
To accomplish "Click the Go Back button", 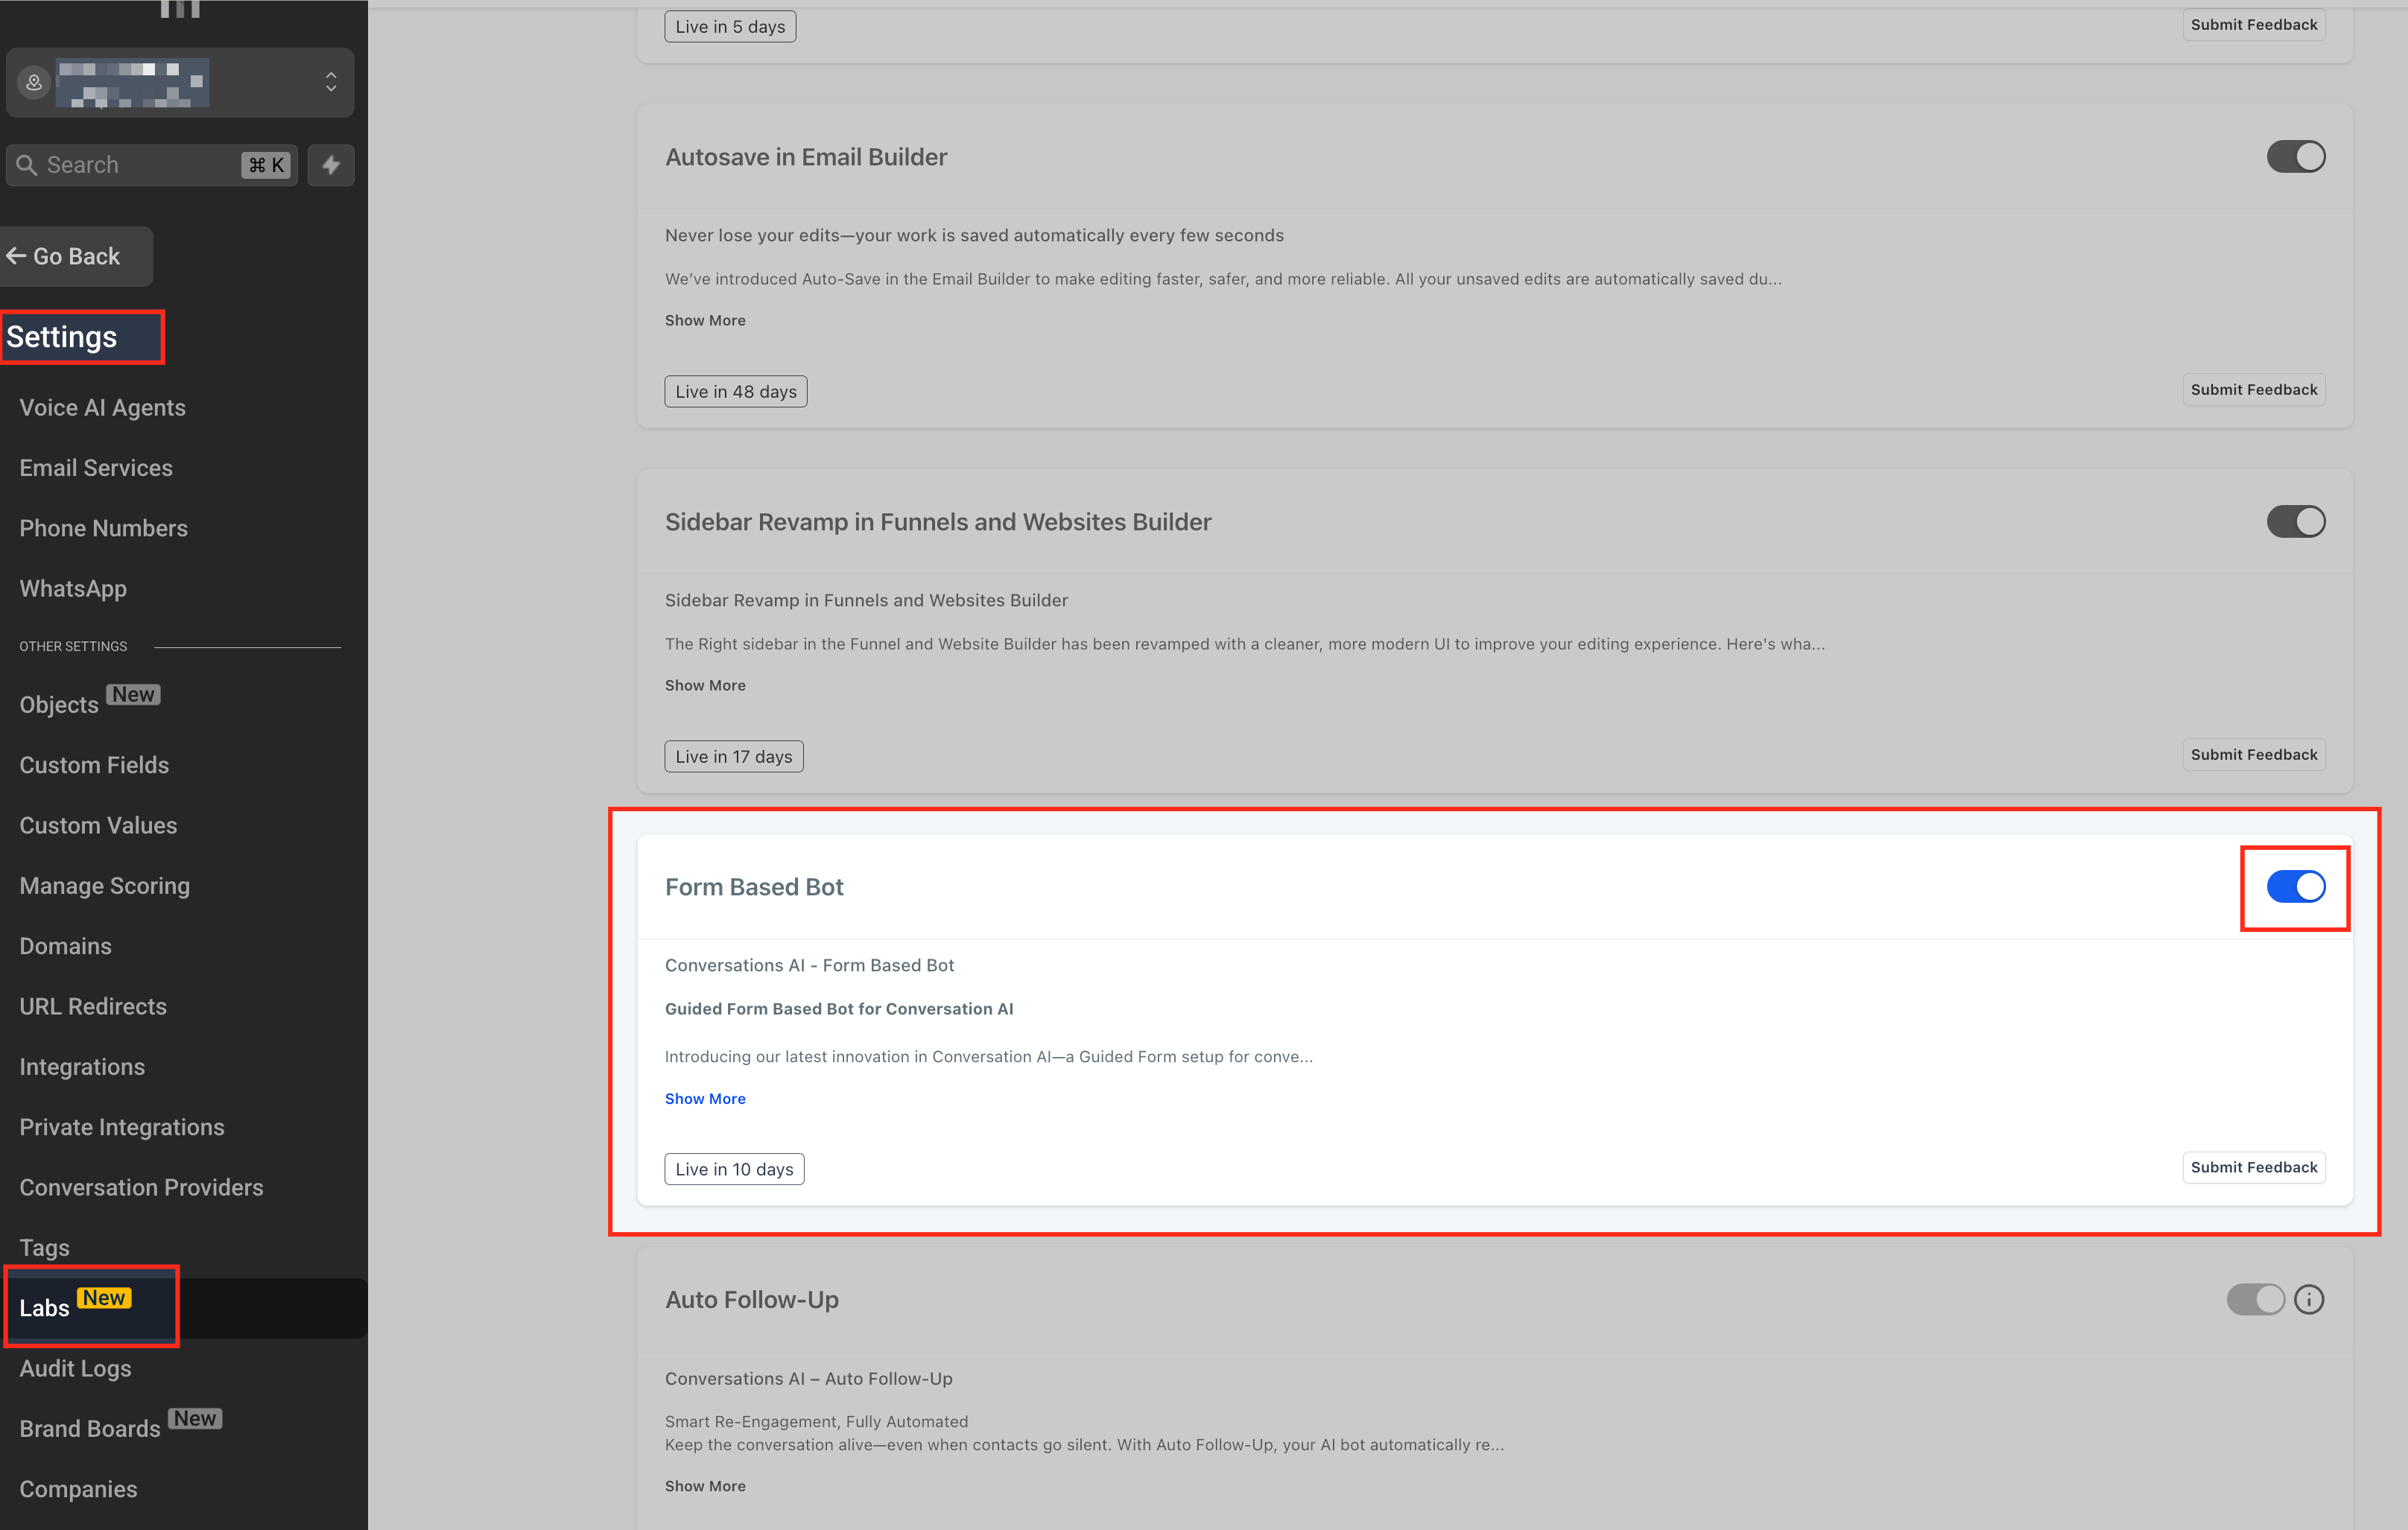I will [x=76, y=256].
